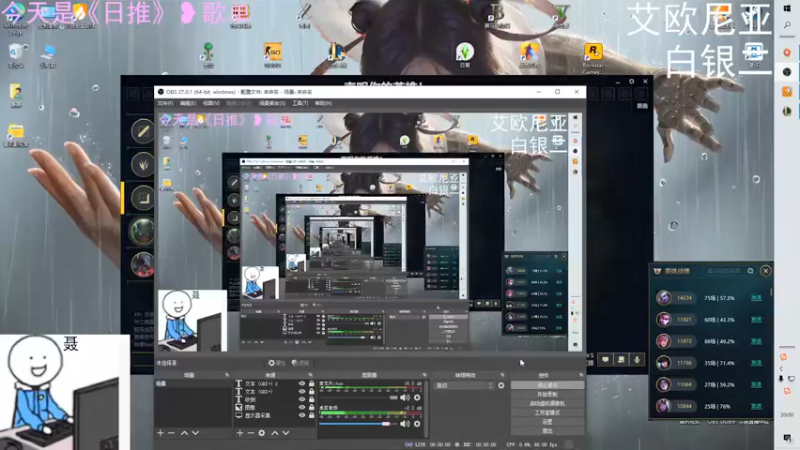Add a new source with plus icon
800x450 pixels.
click(x=240, y=433)
